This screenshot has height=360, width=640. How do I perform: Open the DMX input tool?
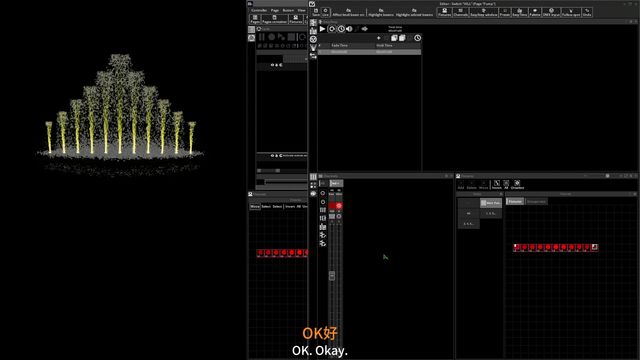tap(551, 12)
